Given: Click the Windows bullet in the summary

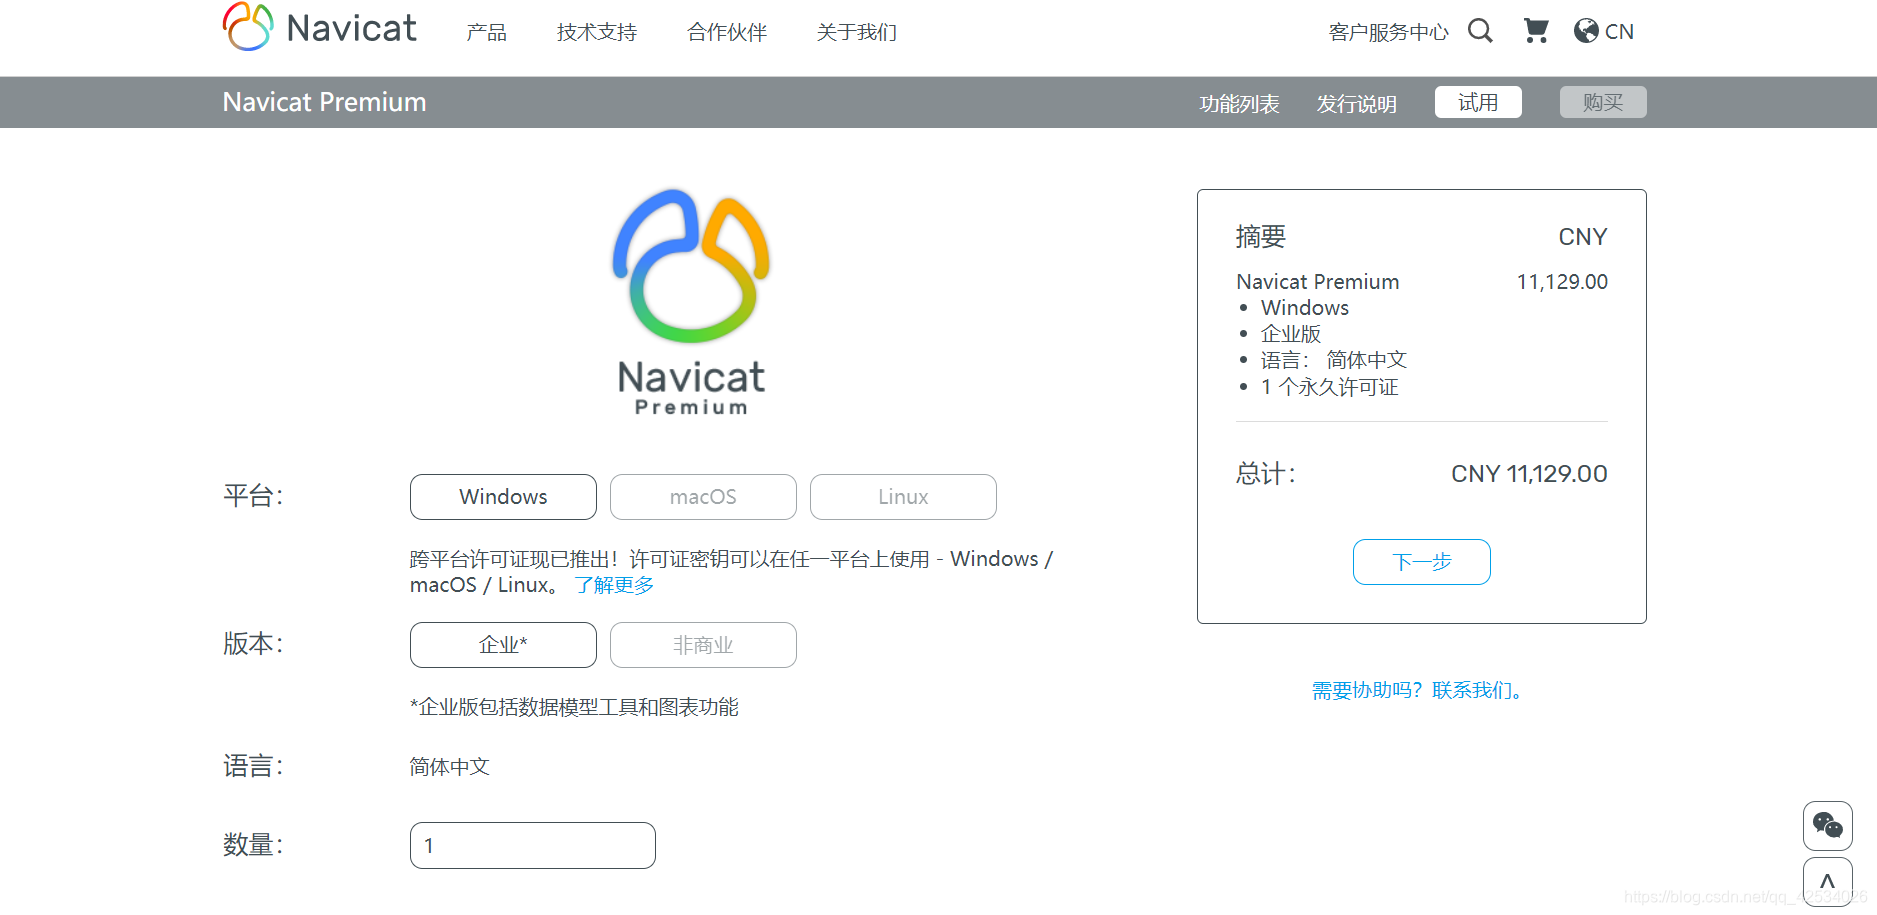Looking at the screenshot, I should 1304,308.
